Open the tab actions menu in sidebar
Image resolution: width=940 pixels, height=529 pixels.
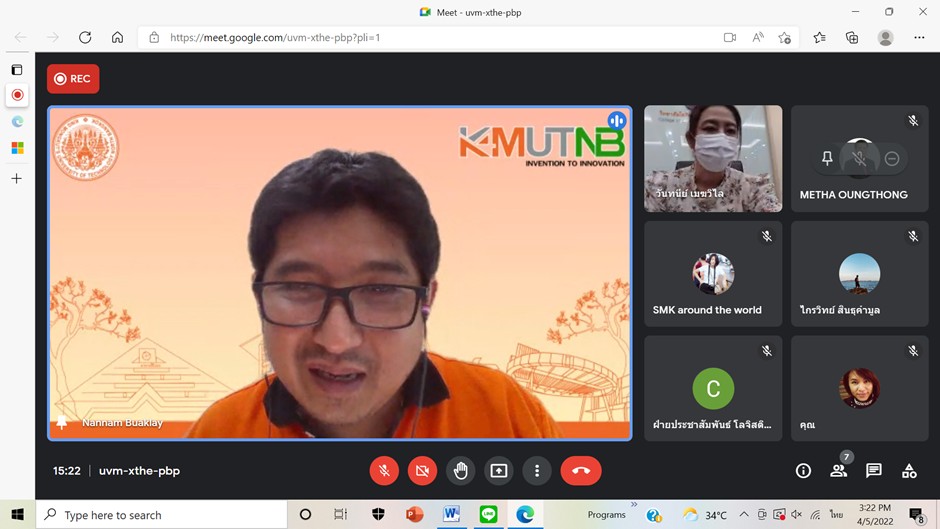(x=17, y=70)
